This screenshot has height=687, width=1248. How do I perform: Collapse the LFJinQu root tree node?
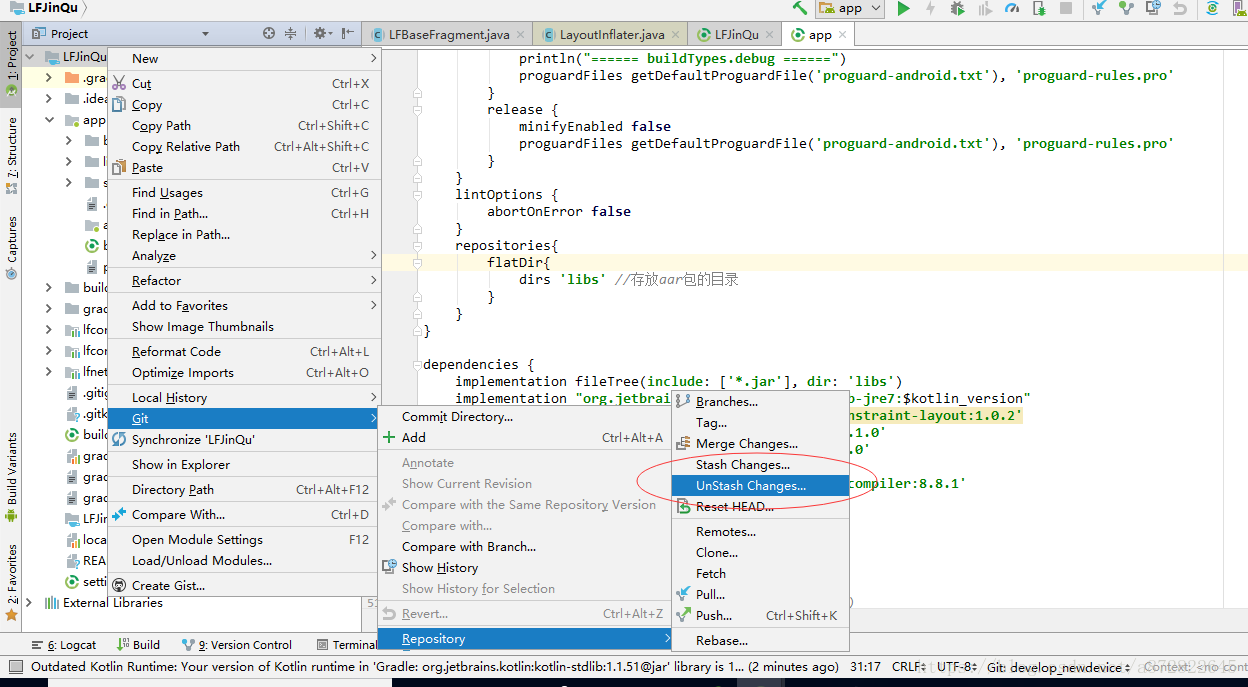tap(29, 57)
